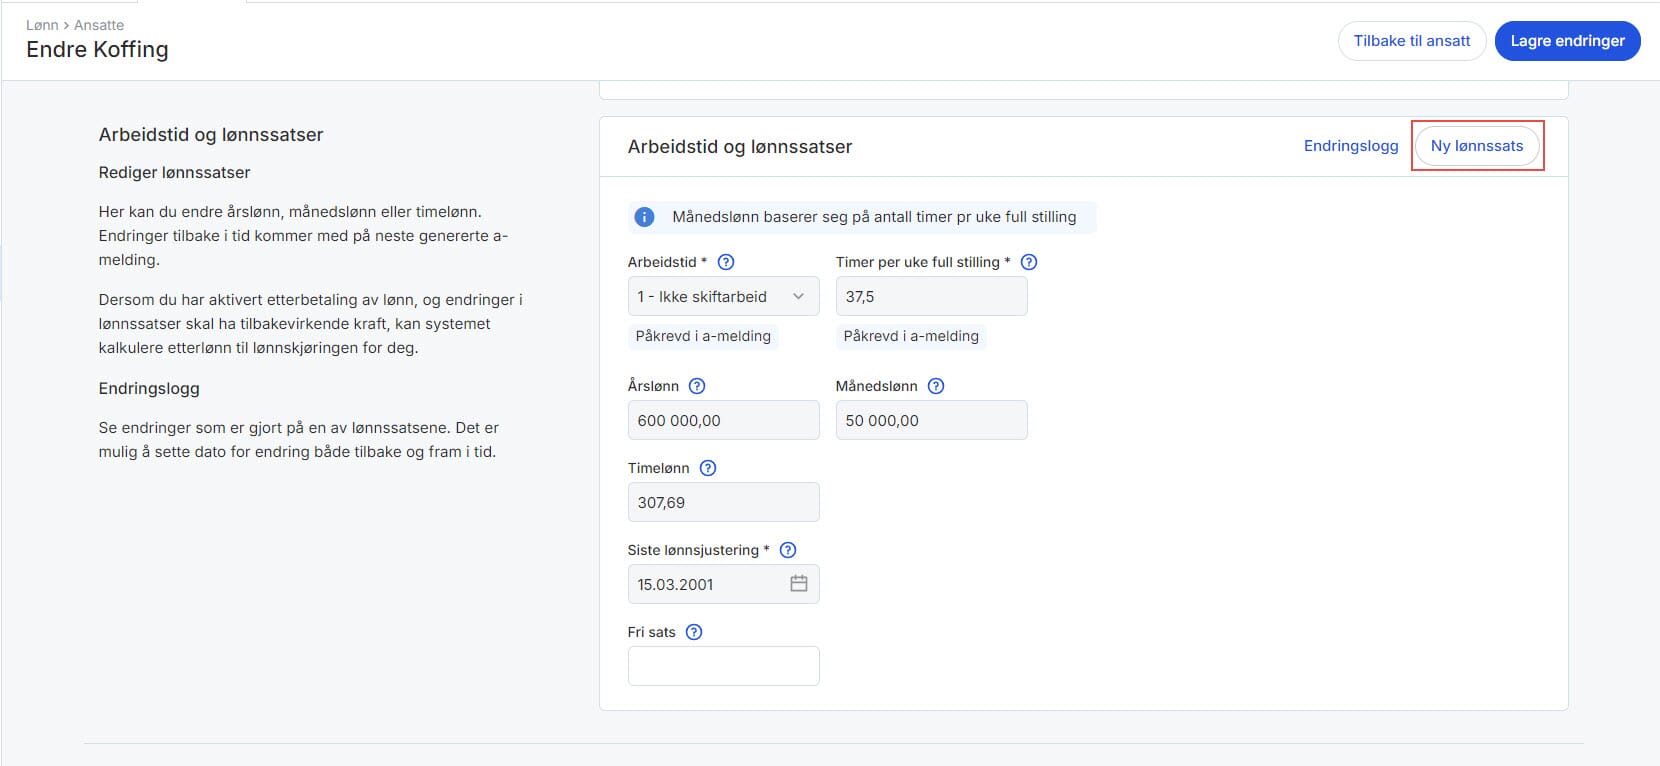The width and height of the screenshot is (1660, 766).
Task: Click the Månedslønn input field
Action: [x=930, y=421]
